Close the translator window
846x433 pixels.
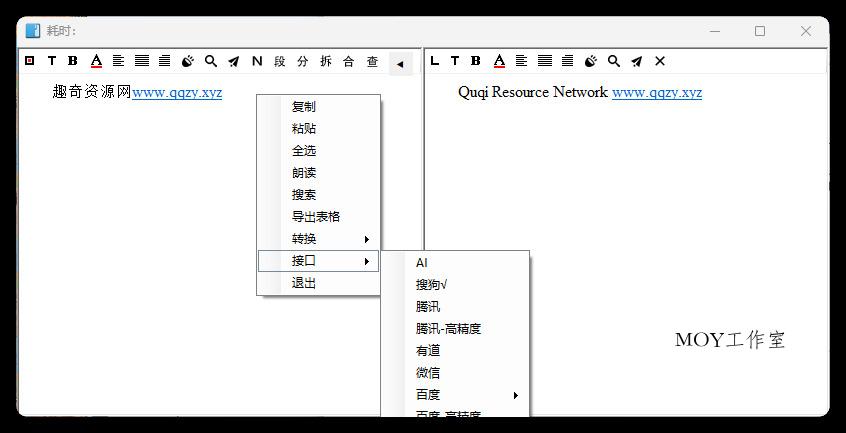(x=806, y=31)
